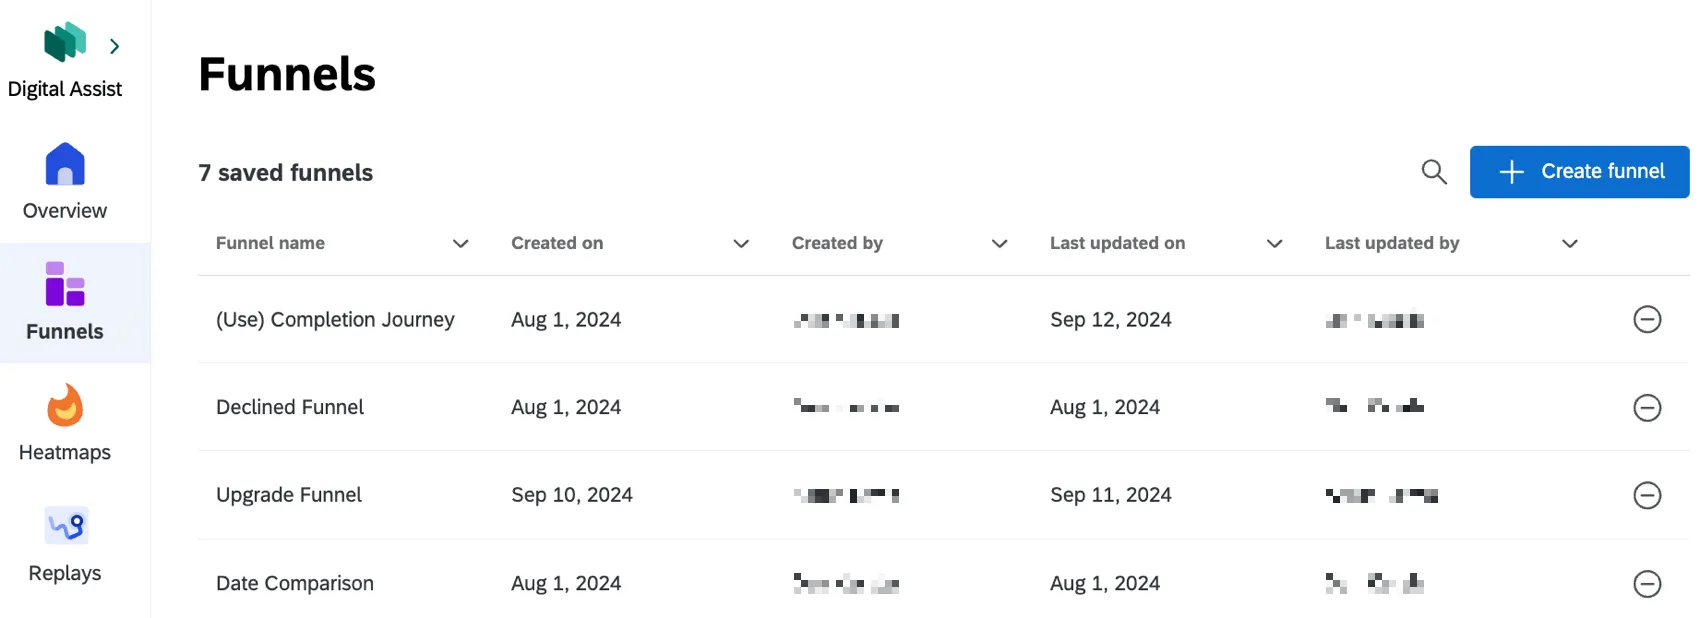This screenshot has height=618, width=1700.
Task: Switch to the Replays section
Action: 63,572
